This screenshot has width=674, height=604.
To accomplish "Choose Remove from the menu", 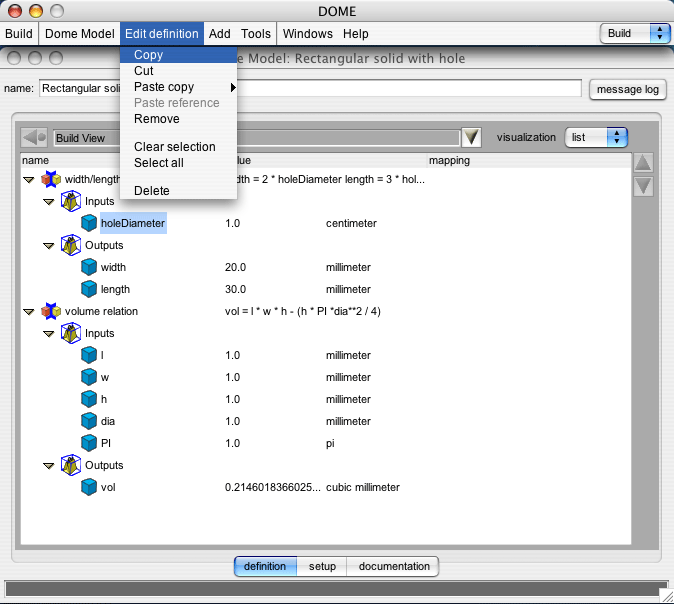I will tap(178, 119).
